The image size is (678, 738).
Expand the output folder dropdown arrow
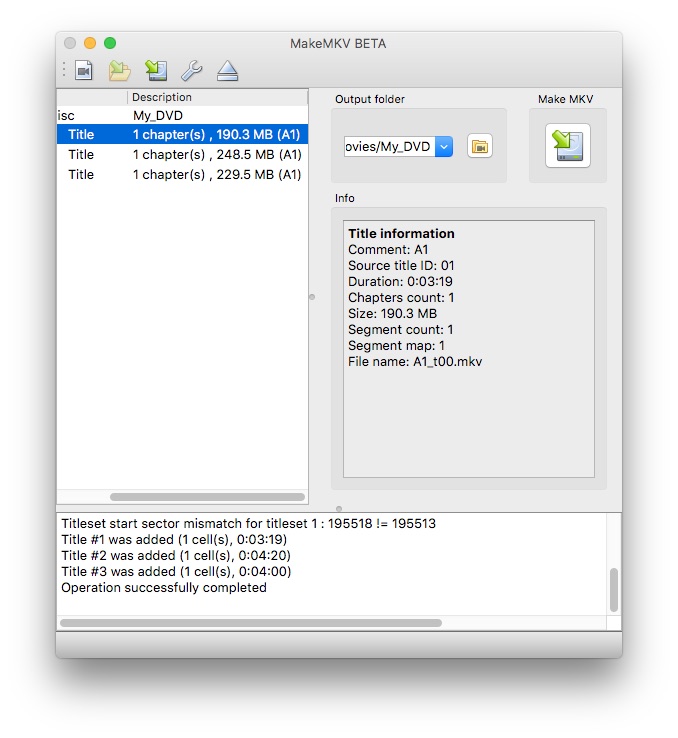point(444,146)
